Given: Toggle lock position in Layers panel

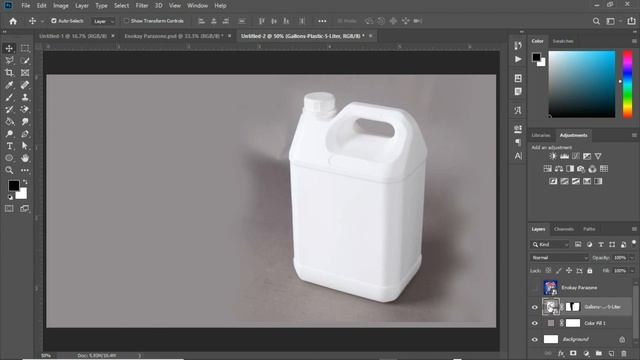Looking at the screenshot, I should tap(569, 271).
